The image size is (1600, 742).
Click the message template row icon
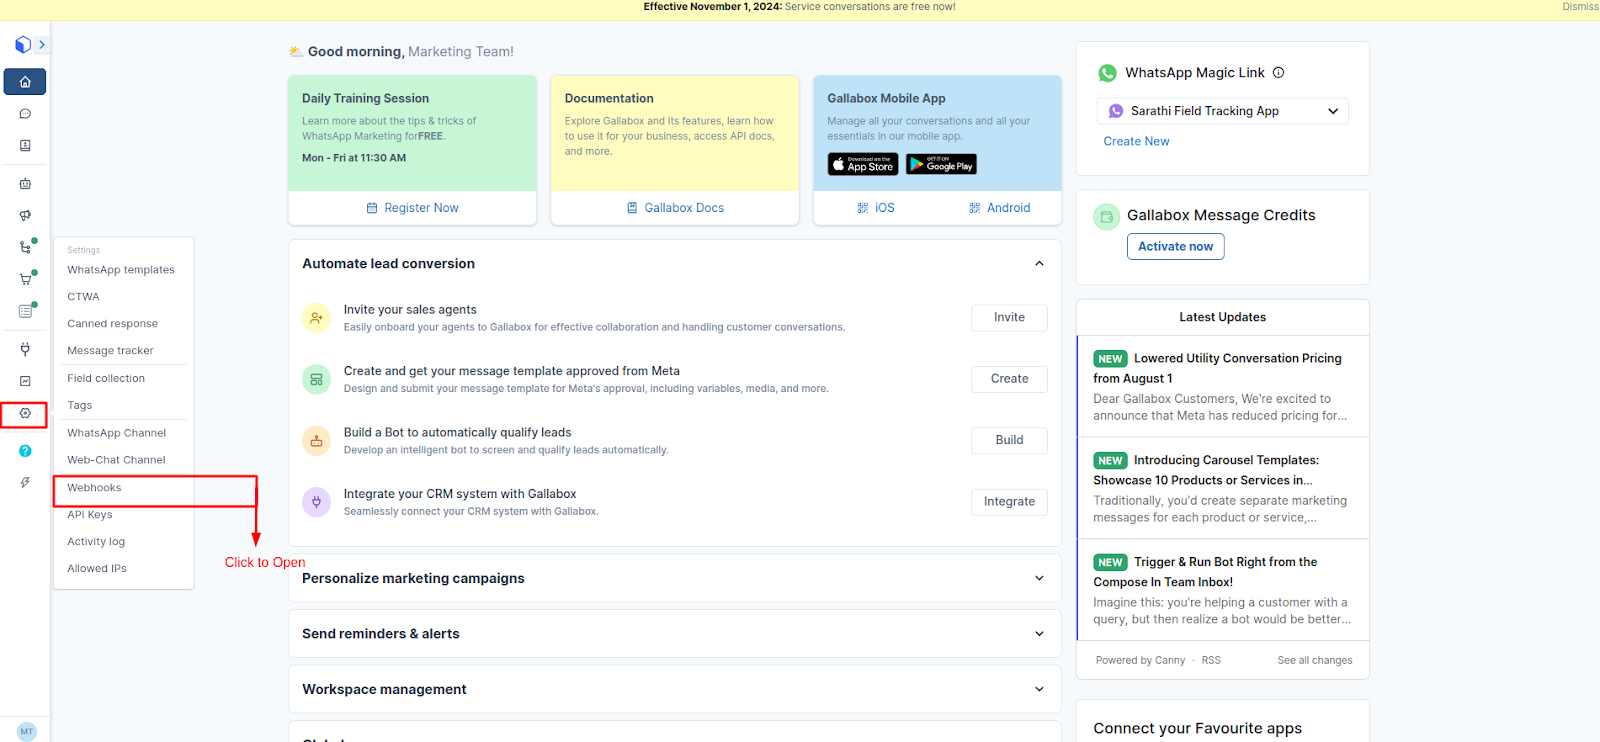316,379
